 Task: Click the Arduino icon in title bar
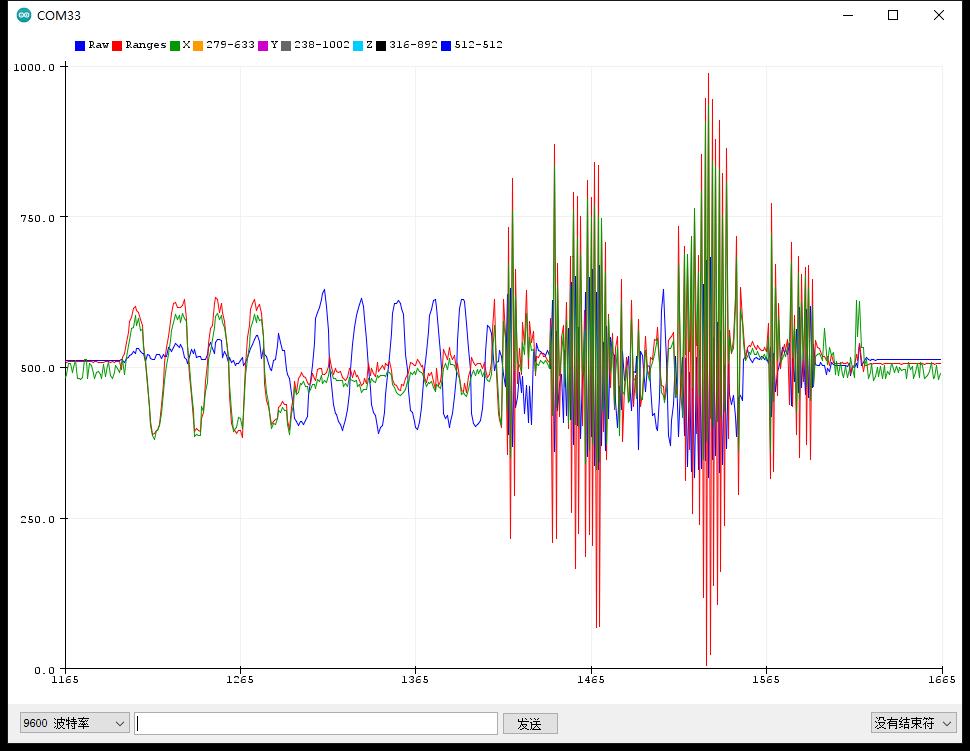point(24,15)
